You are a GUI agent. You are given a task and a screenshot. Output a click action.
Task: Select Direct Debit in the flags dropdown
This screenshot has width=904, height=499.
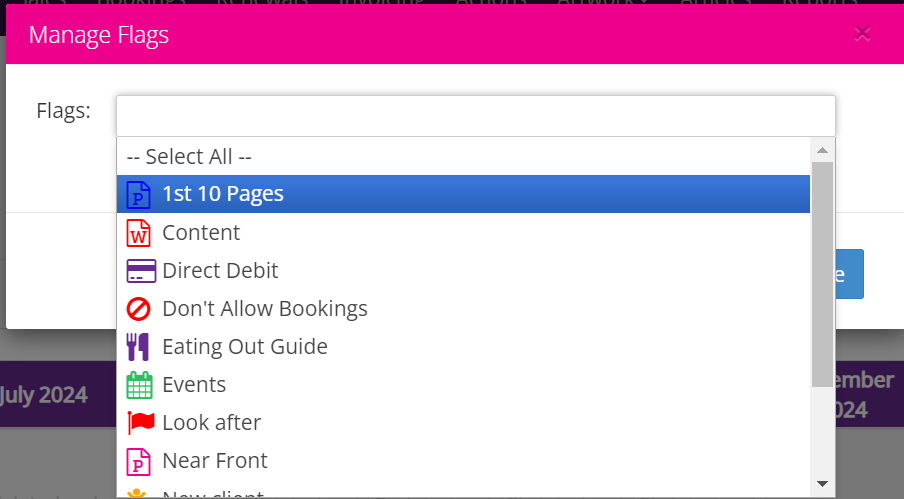pyautogui.click(x=463, y=271)
